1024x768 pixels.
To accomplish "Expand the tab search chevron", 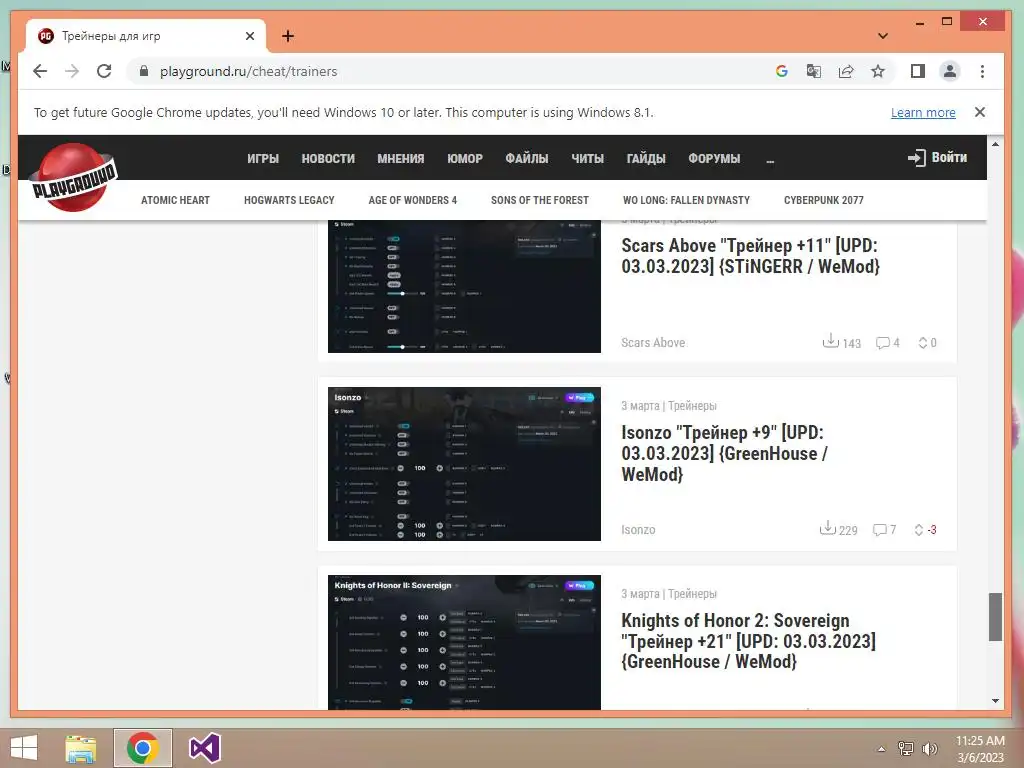I will [x=883, y=36].
